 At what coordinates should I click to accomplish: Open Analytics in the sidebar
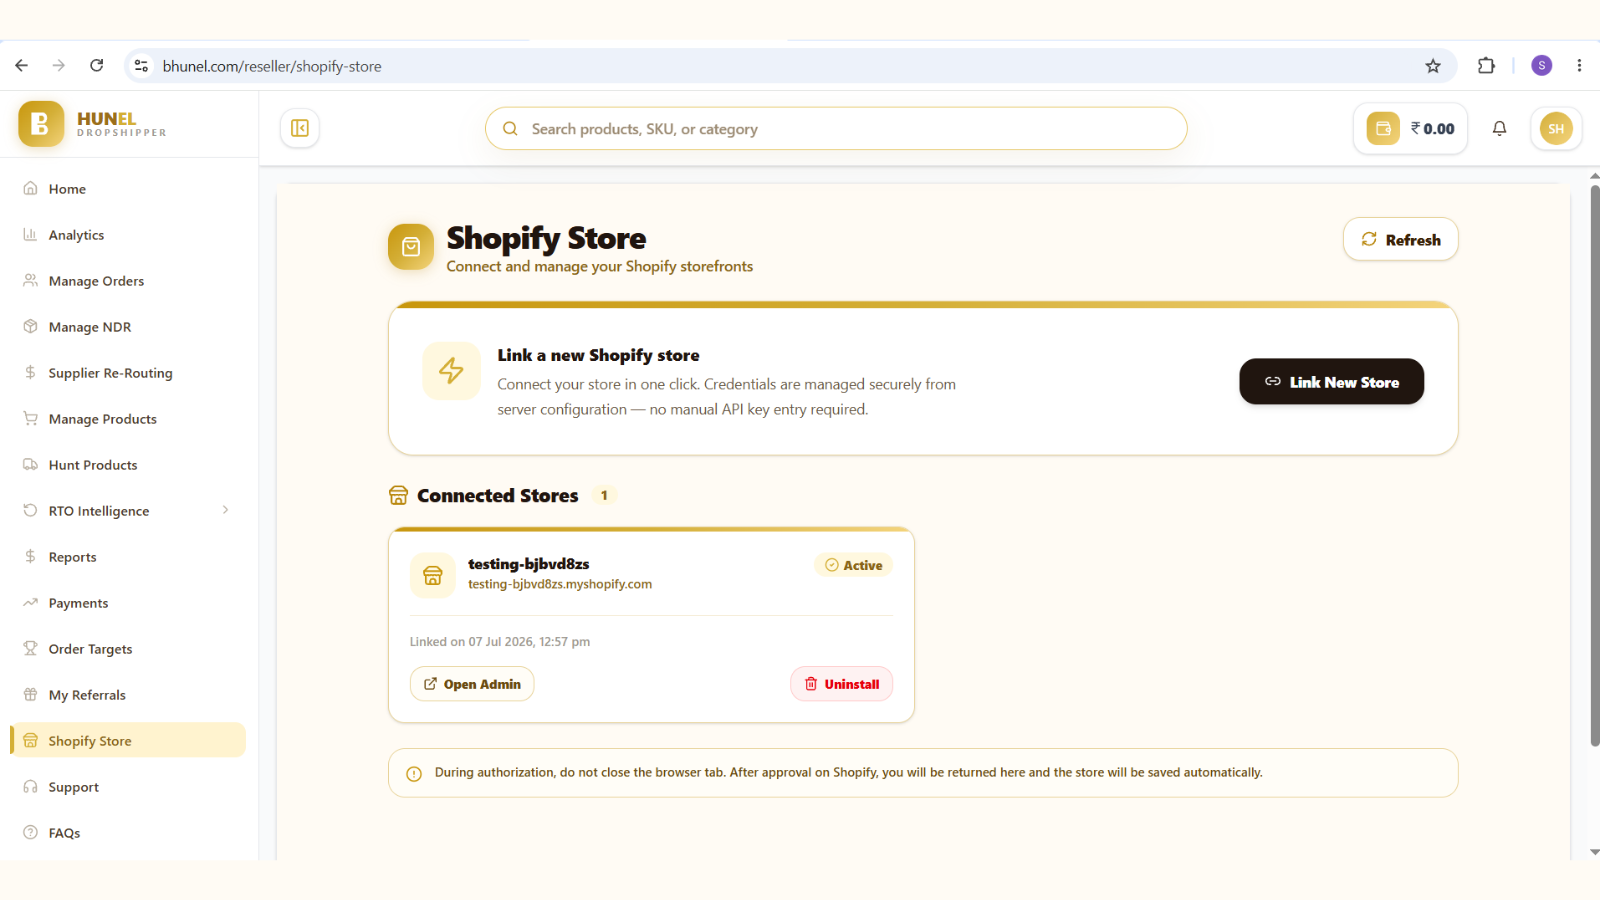pos(128,235)
